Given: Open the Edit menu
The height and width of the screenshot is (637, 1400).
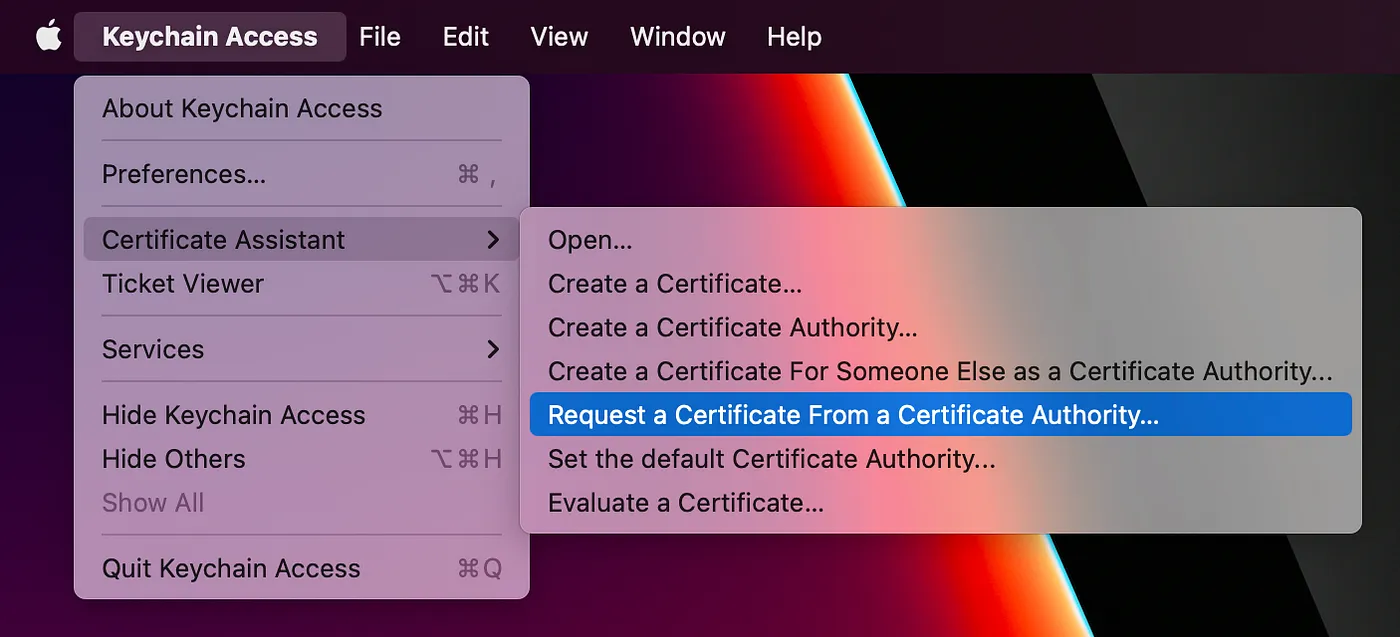Looking at the screenshot, I should point(466,37).
